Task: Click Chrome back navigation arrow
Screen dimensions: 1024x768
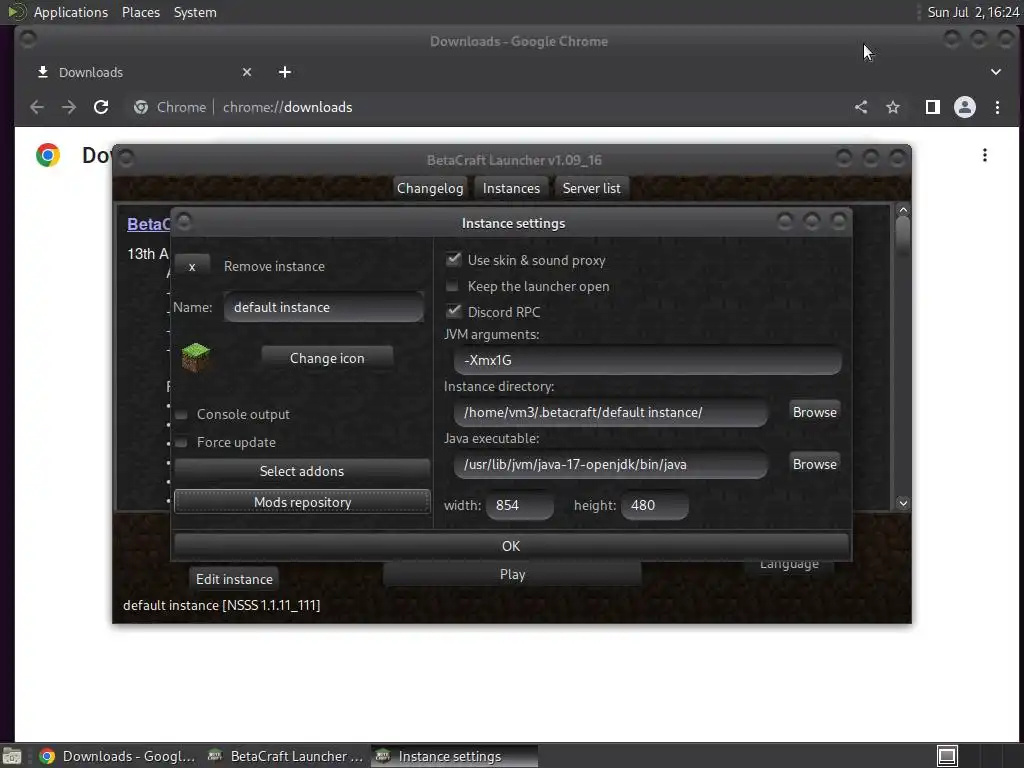Action: [37, 107]
